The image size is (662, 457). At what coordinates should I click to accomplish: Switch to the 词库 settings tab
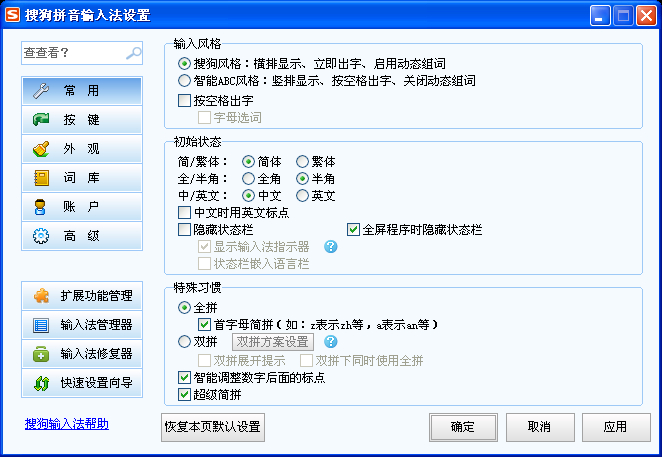pyautogui.click(x=82, y=178)
